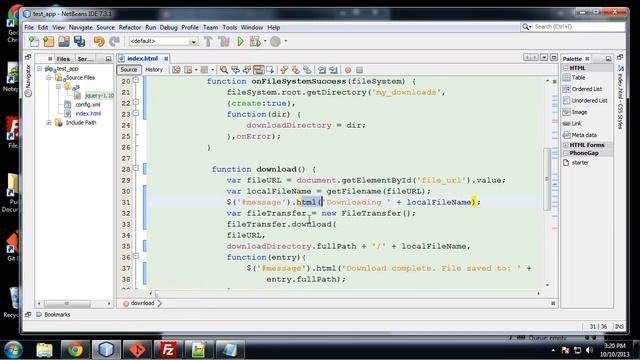640x360 pixels.
Task: Click the Previous Bookmark icon
Action: [x=284, y=70]
